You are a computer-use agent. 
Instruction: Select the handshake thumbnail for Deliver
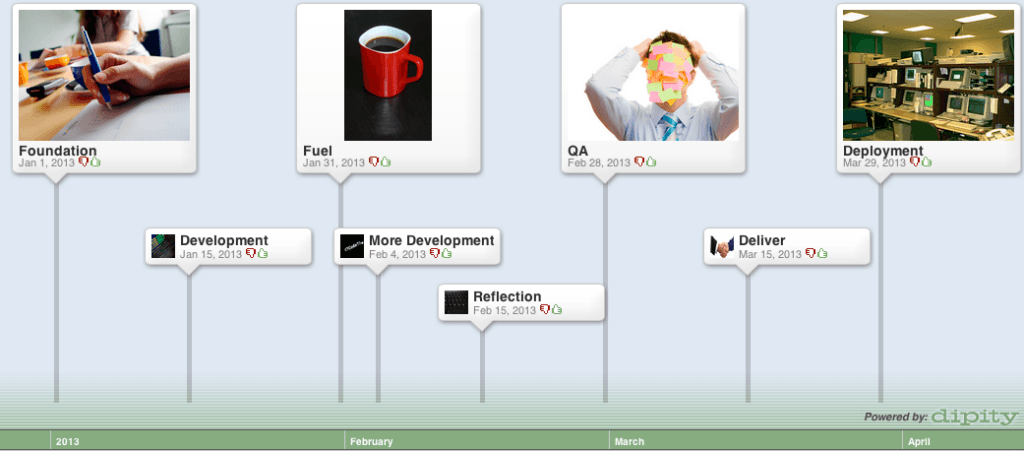[x=722, y=247]
